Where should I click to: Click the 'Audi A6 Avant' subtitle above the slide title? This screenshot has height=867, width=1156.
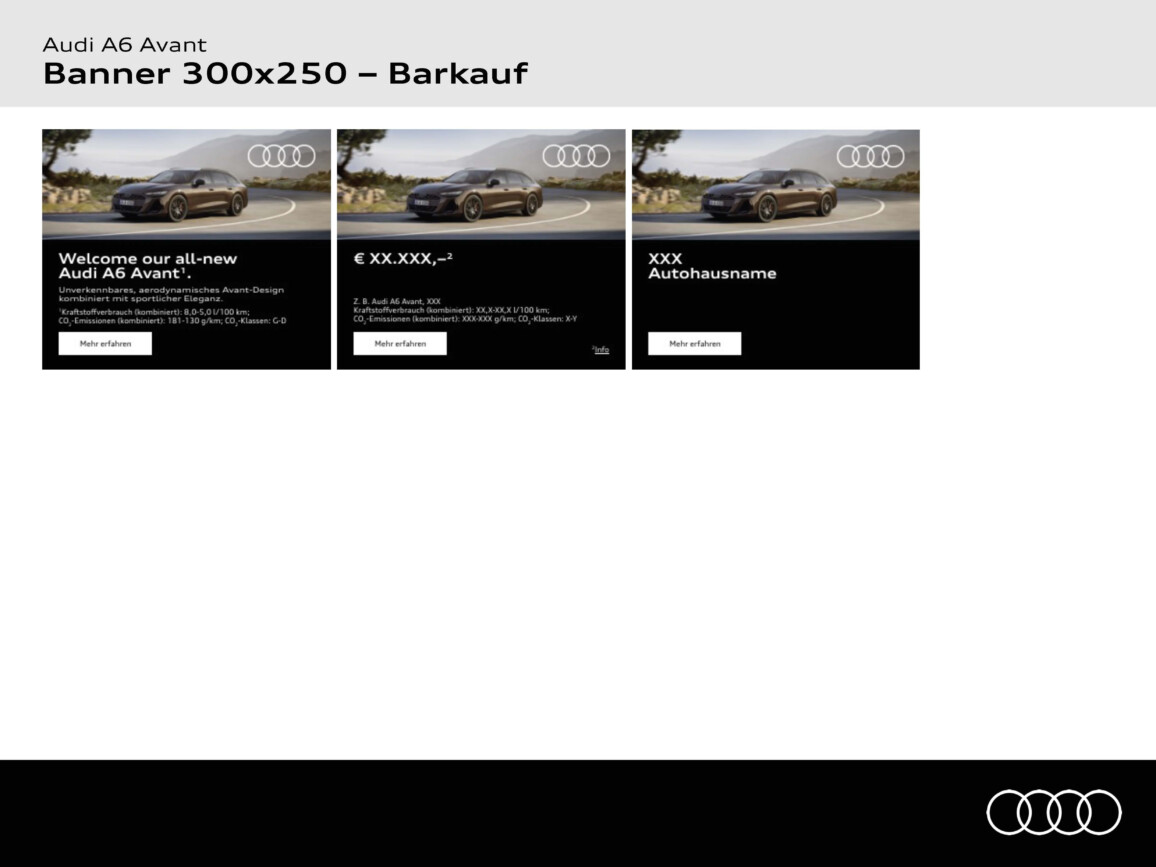[124, 44]
